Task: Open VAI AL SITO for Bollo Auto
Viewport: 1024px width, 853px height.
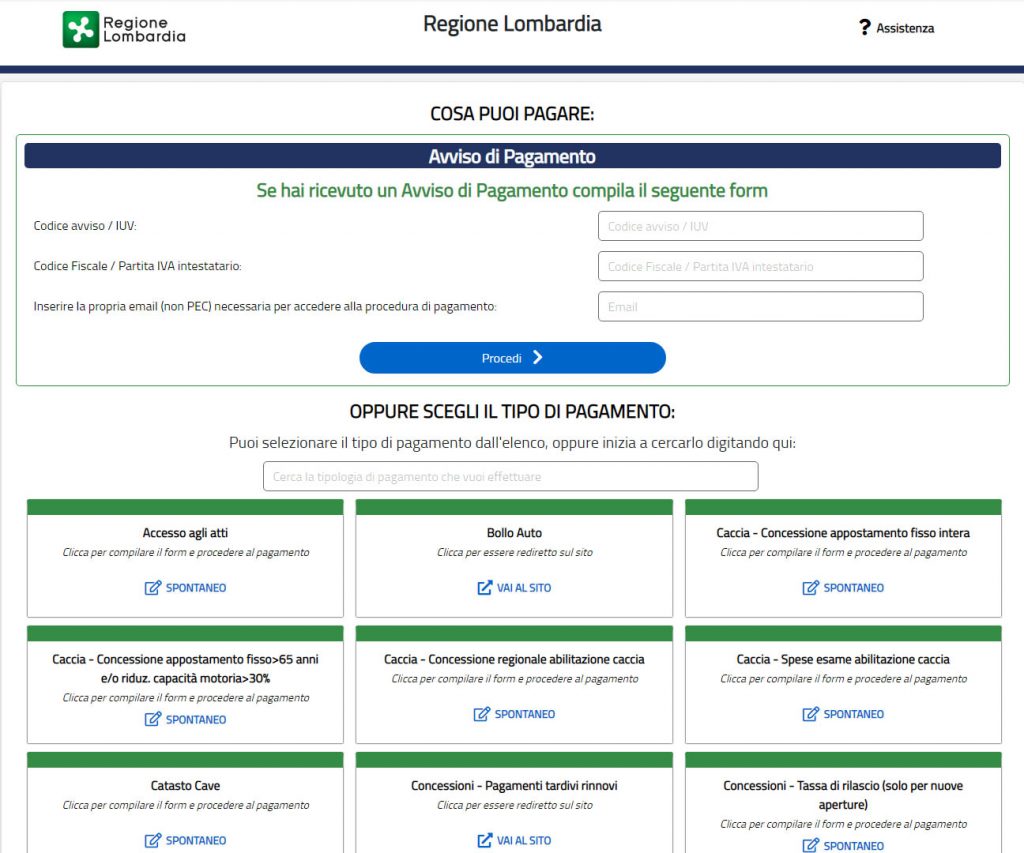Action: pos(524,588)
